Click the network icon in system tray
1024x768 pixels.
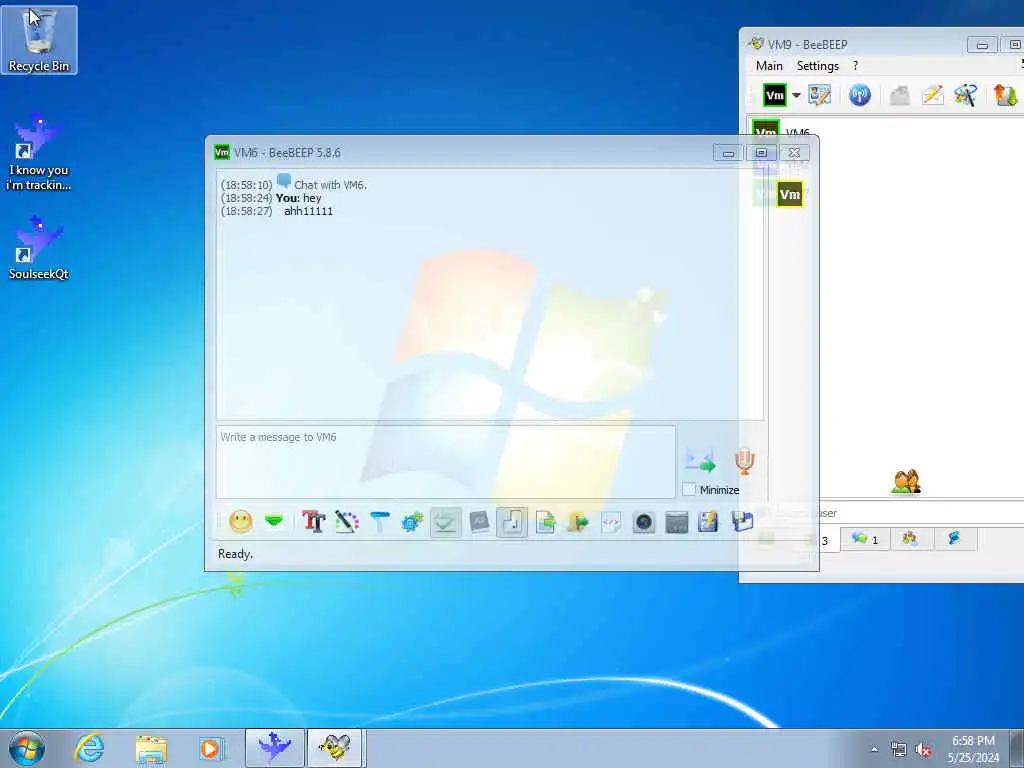[x=899, y=750]
